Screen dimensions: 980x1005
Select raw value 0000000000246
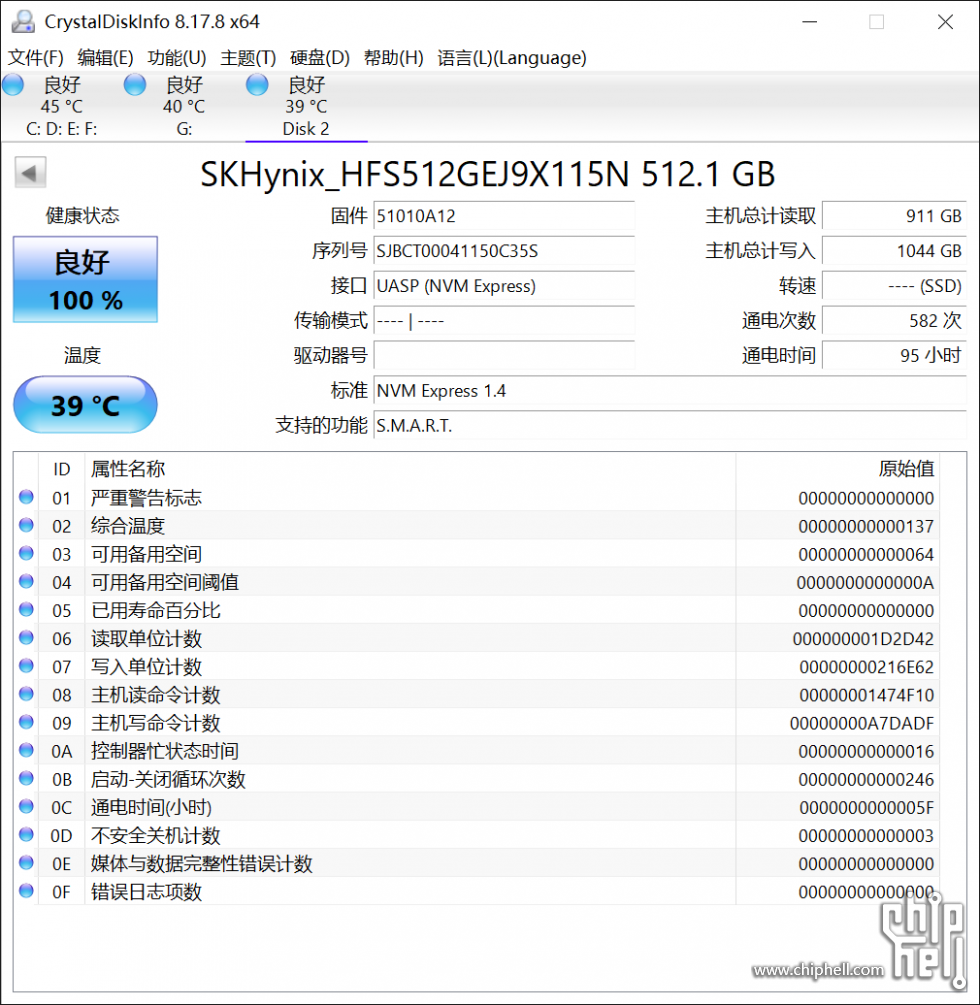point(866,779)
